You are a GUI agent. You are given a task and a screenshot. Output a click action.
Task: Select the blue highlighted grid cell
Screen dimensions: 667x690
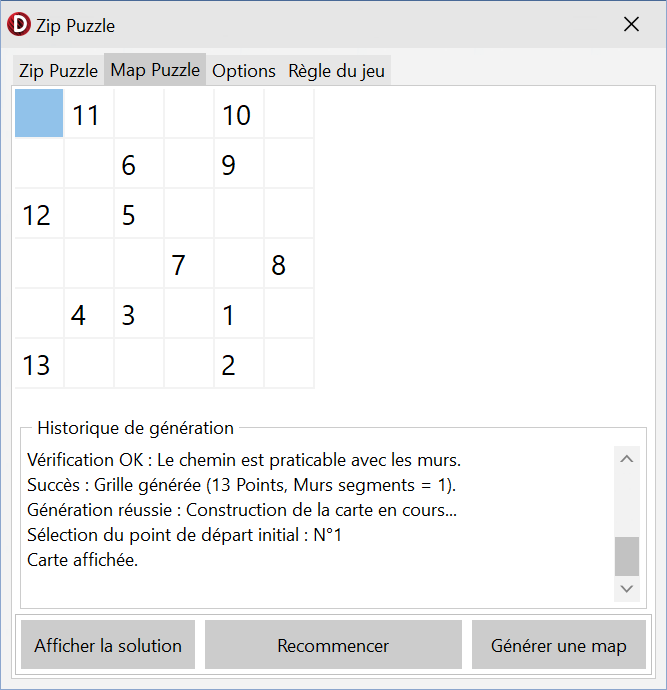(x=39, y=114)
